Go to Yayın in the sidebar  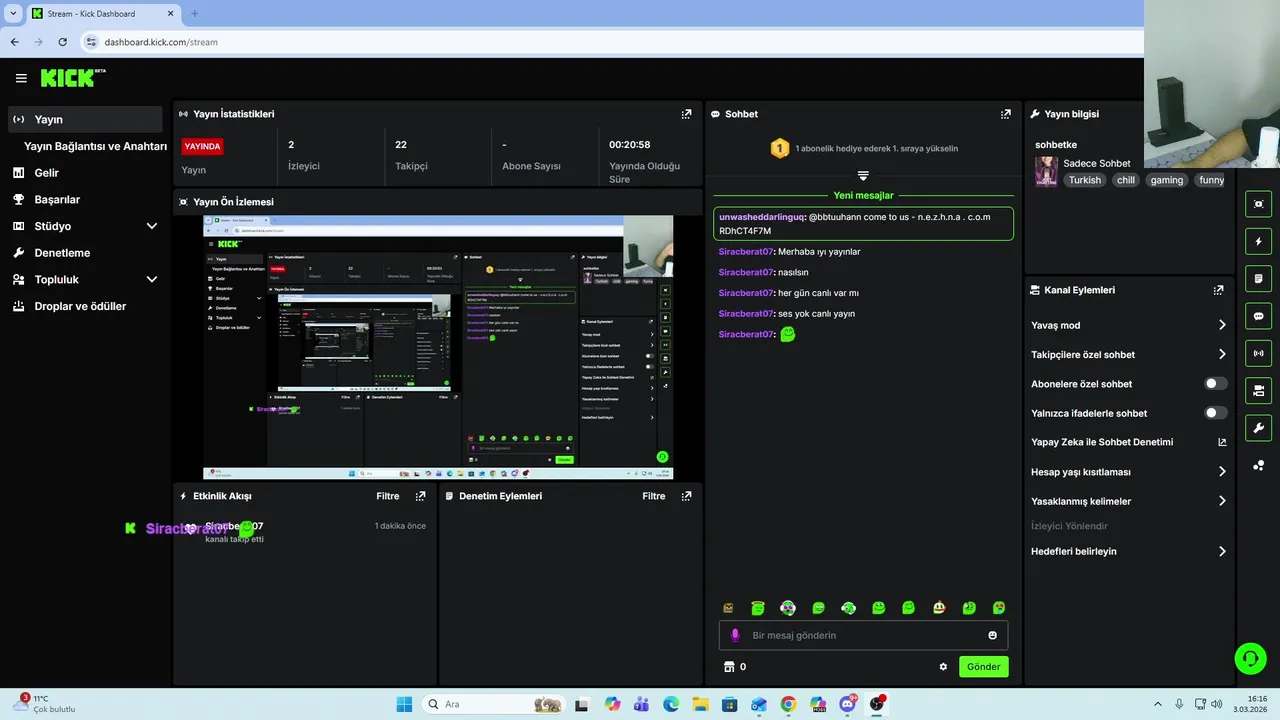click(x=85, y=119)
